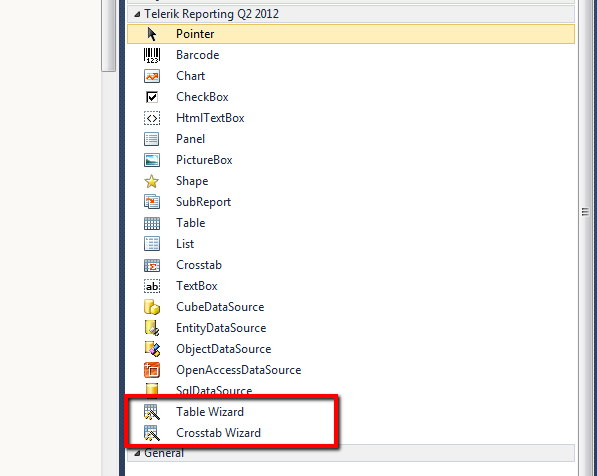Image resolution: width=597 pixels, height=476 pixels.
Task: Click the Crosstab text label
Action: (199, 265)
